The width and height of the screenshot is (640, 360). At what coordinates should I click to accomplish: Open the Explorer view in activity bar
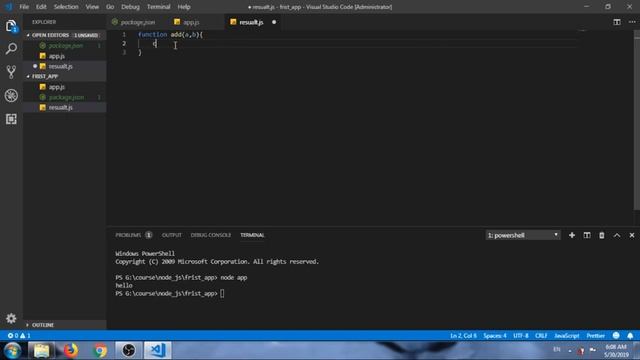[11, 26]
